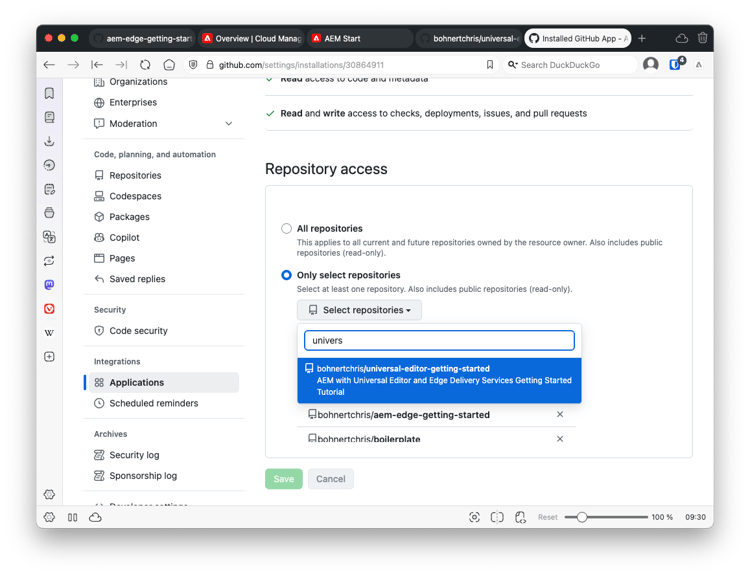750x576 pixels.
Task: Select the Installed GitHub App tab
Action: coord(578,38)
